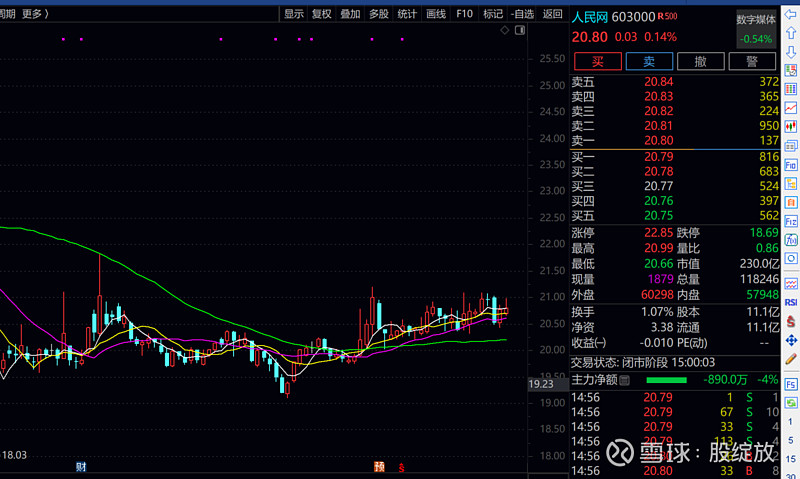Click -自选 to remove from watchlist

[x=522, y=14]
